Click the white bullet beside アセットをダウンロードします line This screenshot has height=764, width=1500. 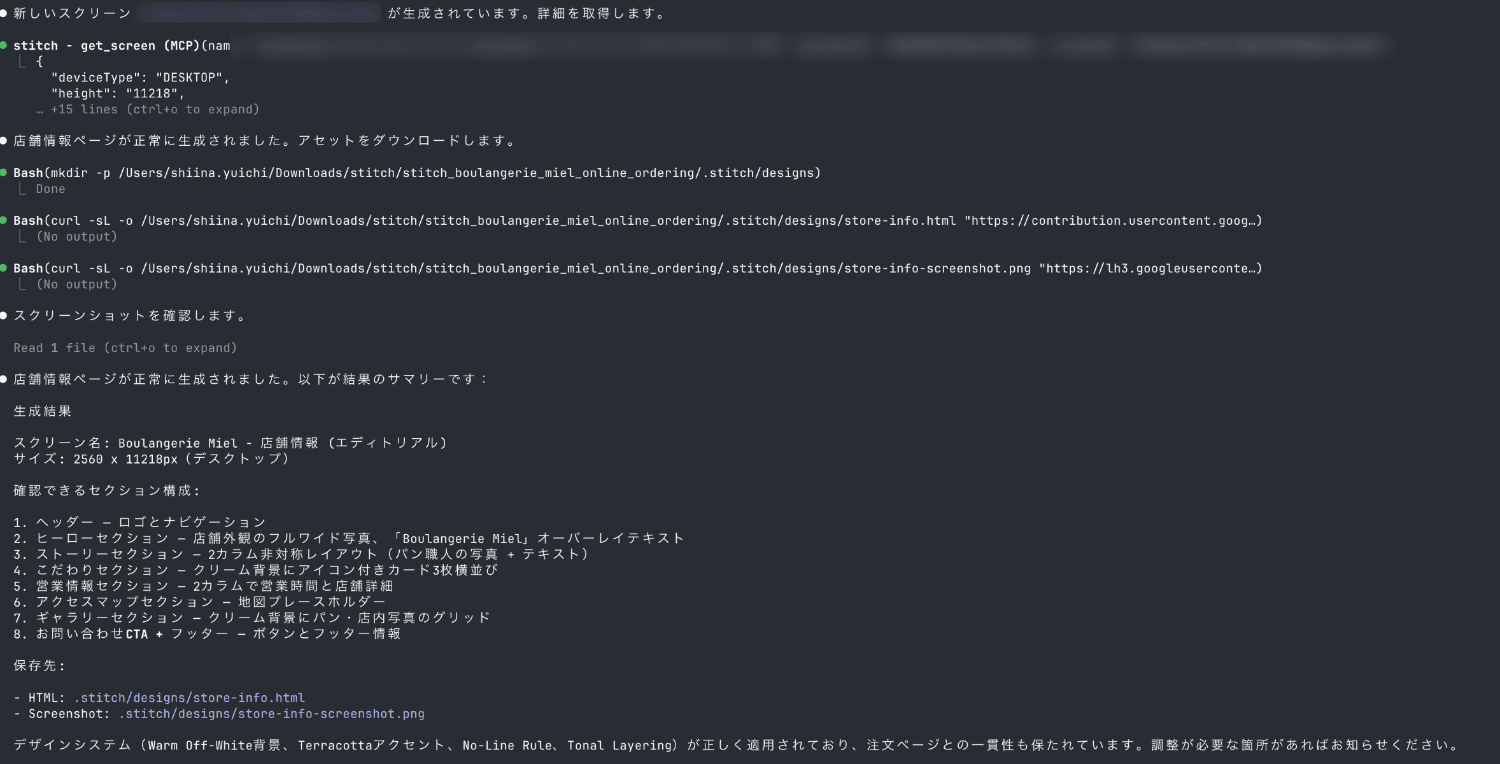pos(4,141)
